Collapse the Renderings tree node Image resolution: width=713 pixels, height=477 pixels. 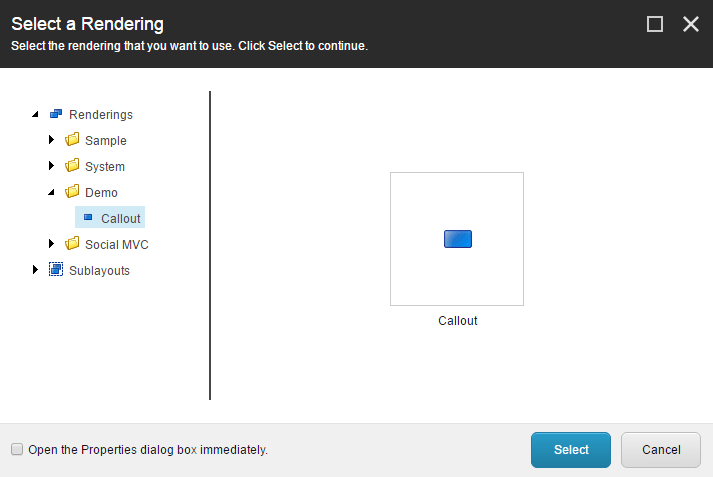coord(36,115)
